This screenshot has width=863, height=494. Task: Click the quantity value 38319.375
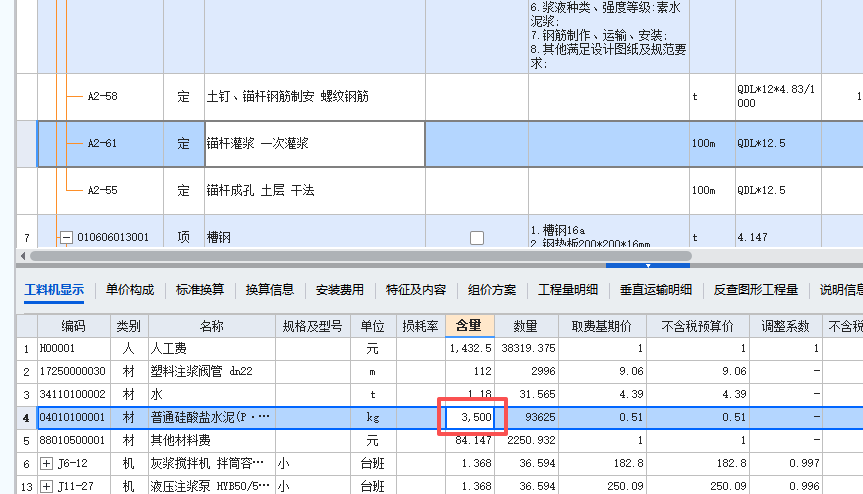pyautogui.click(x=528, y=348)
